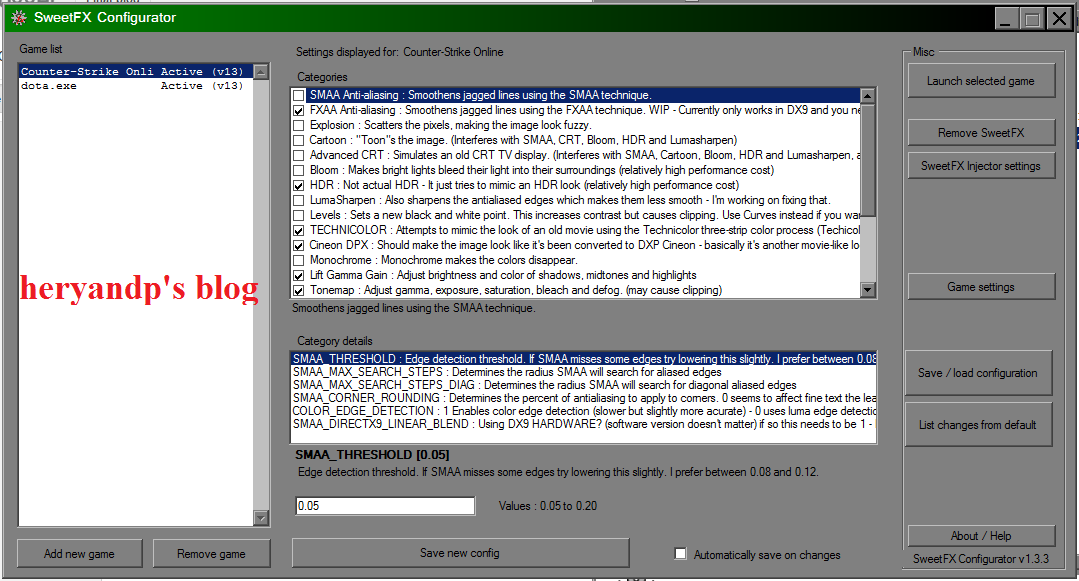This screenshot has width=1079, height=581.
Task: Open Game settings
Action: [981, 286]
